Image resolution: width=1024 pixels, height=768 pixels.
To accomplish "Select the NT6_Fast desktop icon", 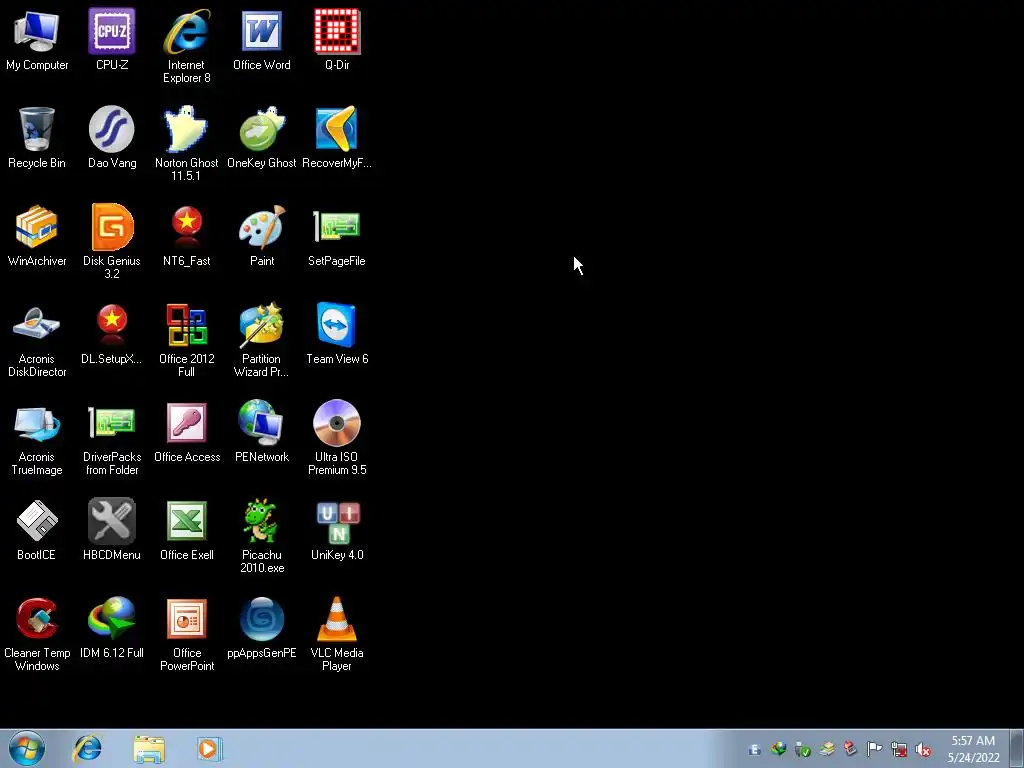I will pyautogui.click(x=187, y=235).
